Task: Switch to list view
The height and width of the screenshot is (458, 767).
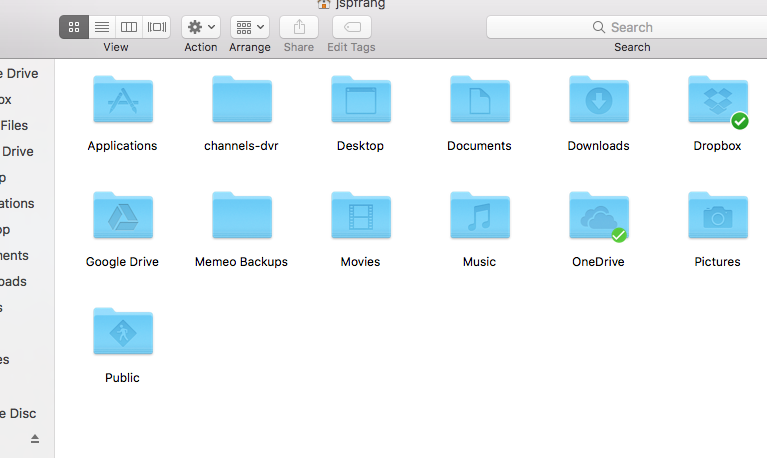Action: 101,27
